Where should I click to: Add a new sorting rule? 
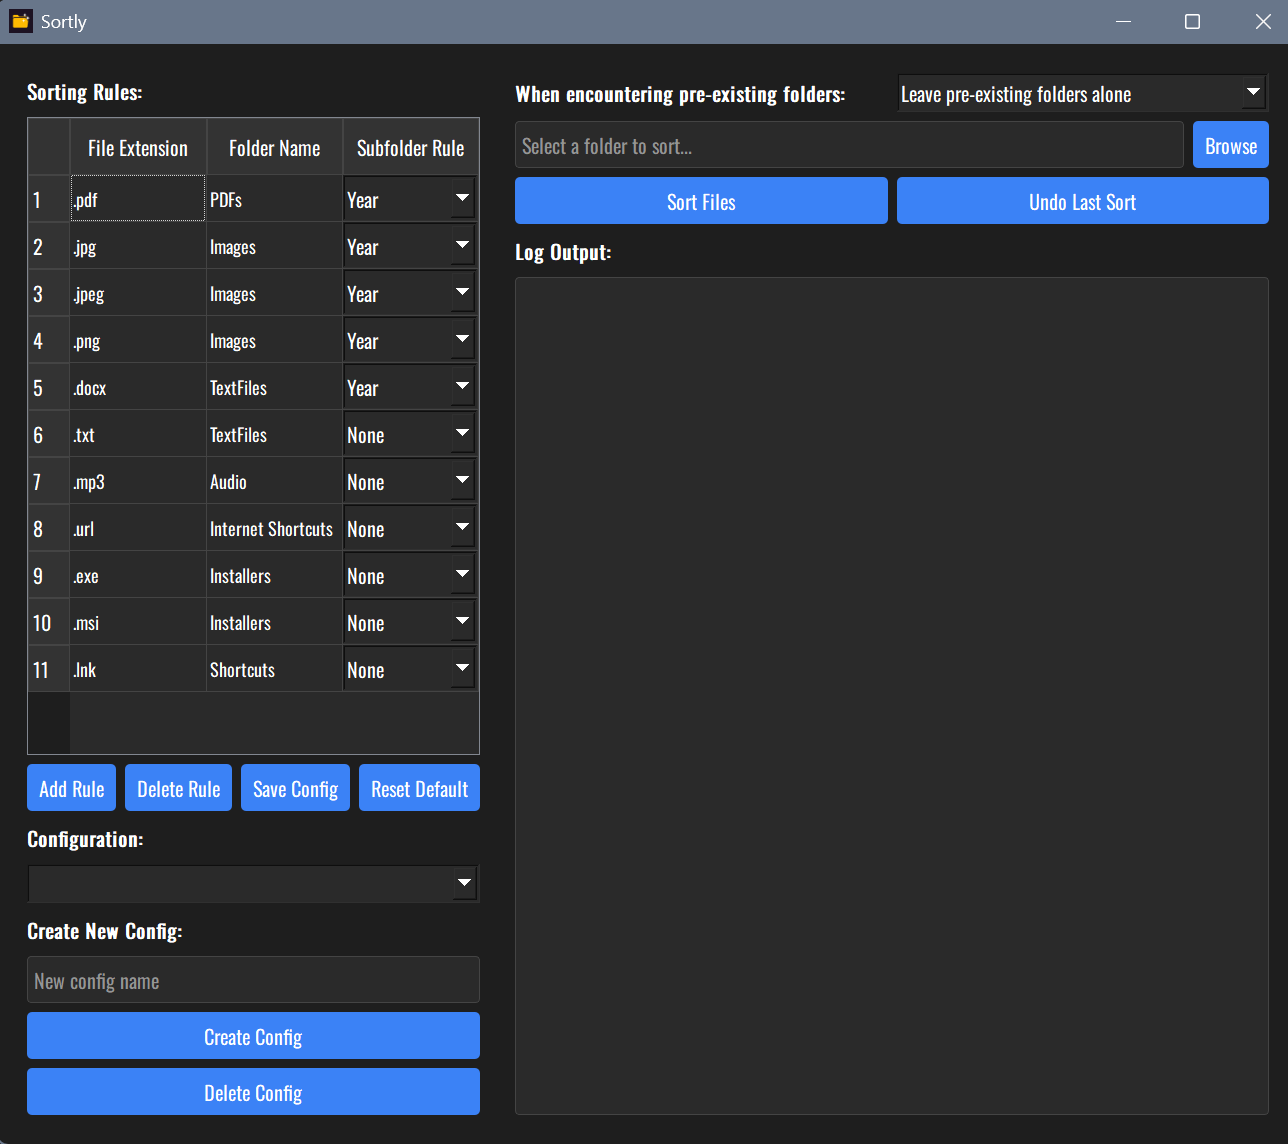(72, 788)
